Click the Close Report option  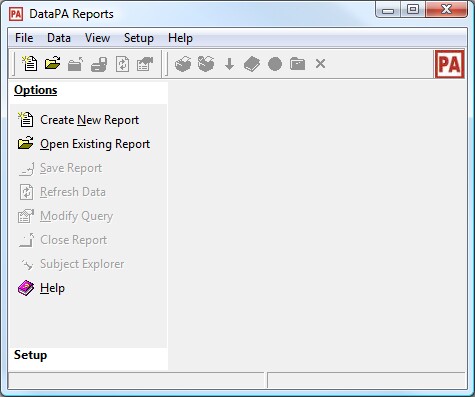tap(74, 240)
